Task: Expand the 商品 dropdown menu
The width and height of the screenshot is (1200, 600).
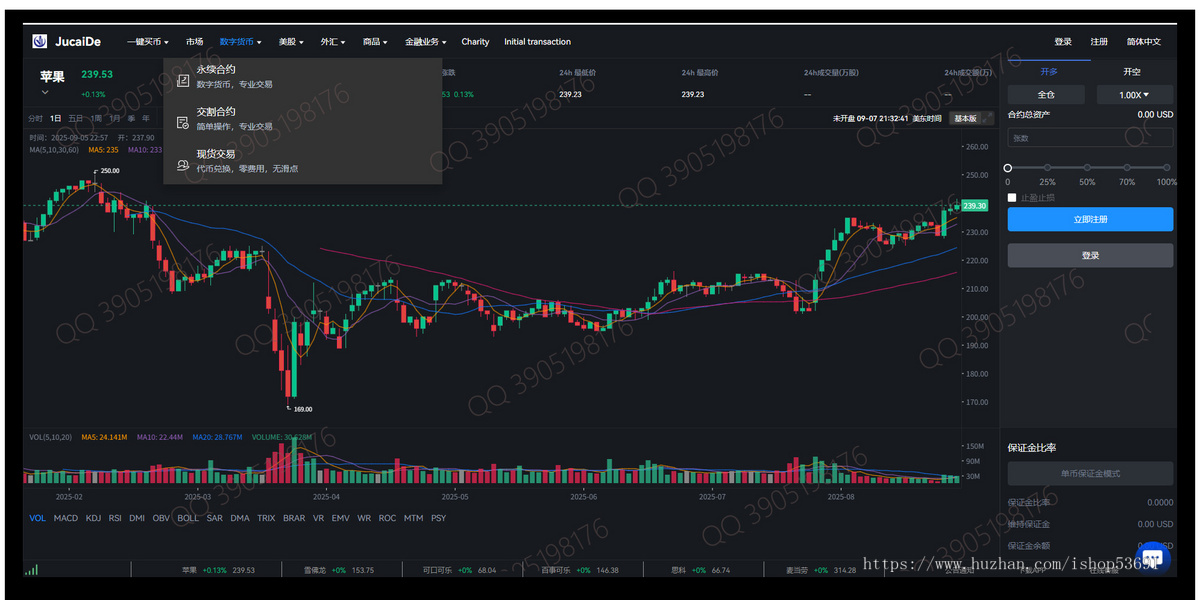Action: [x=375, y=42]
